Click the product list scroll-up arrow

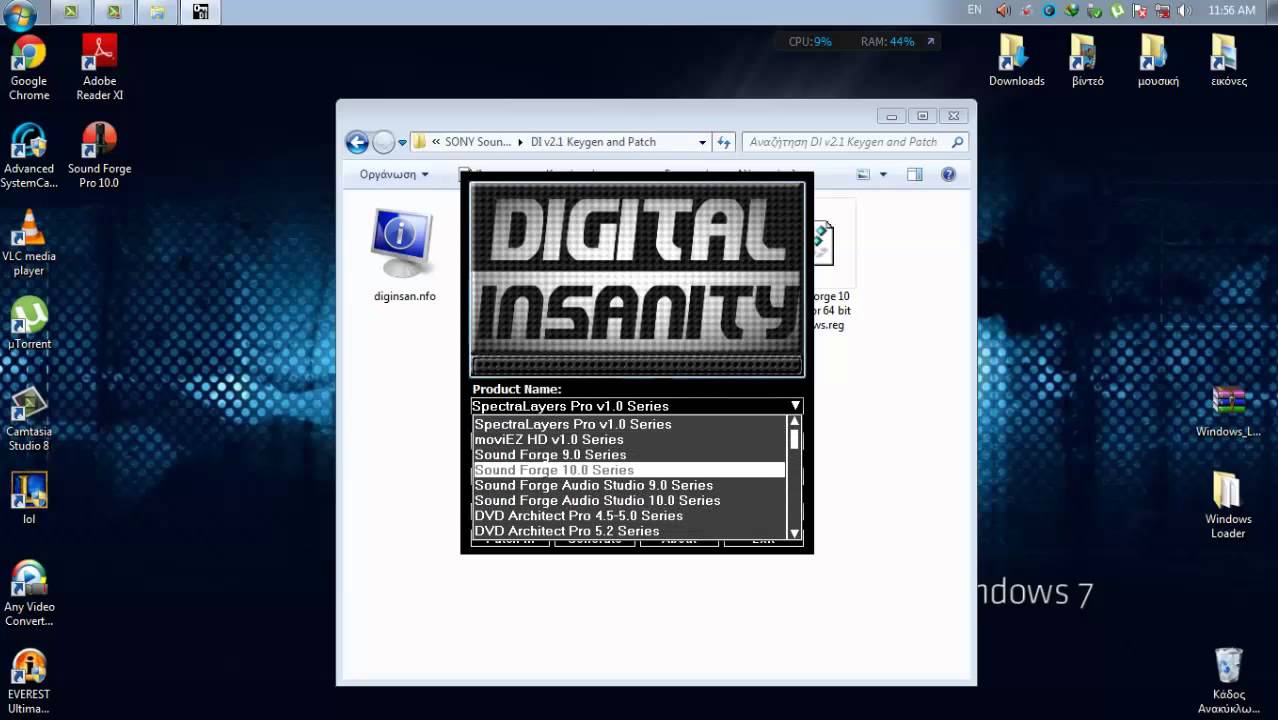(795, 422)
